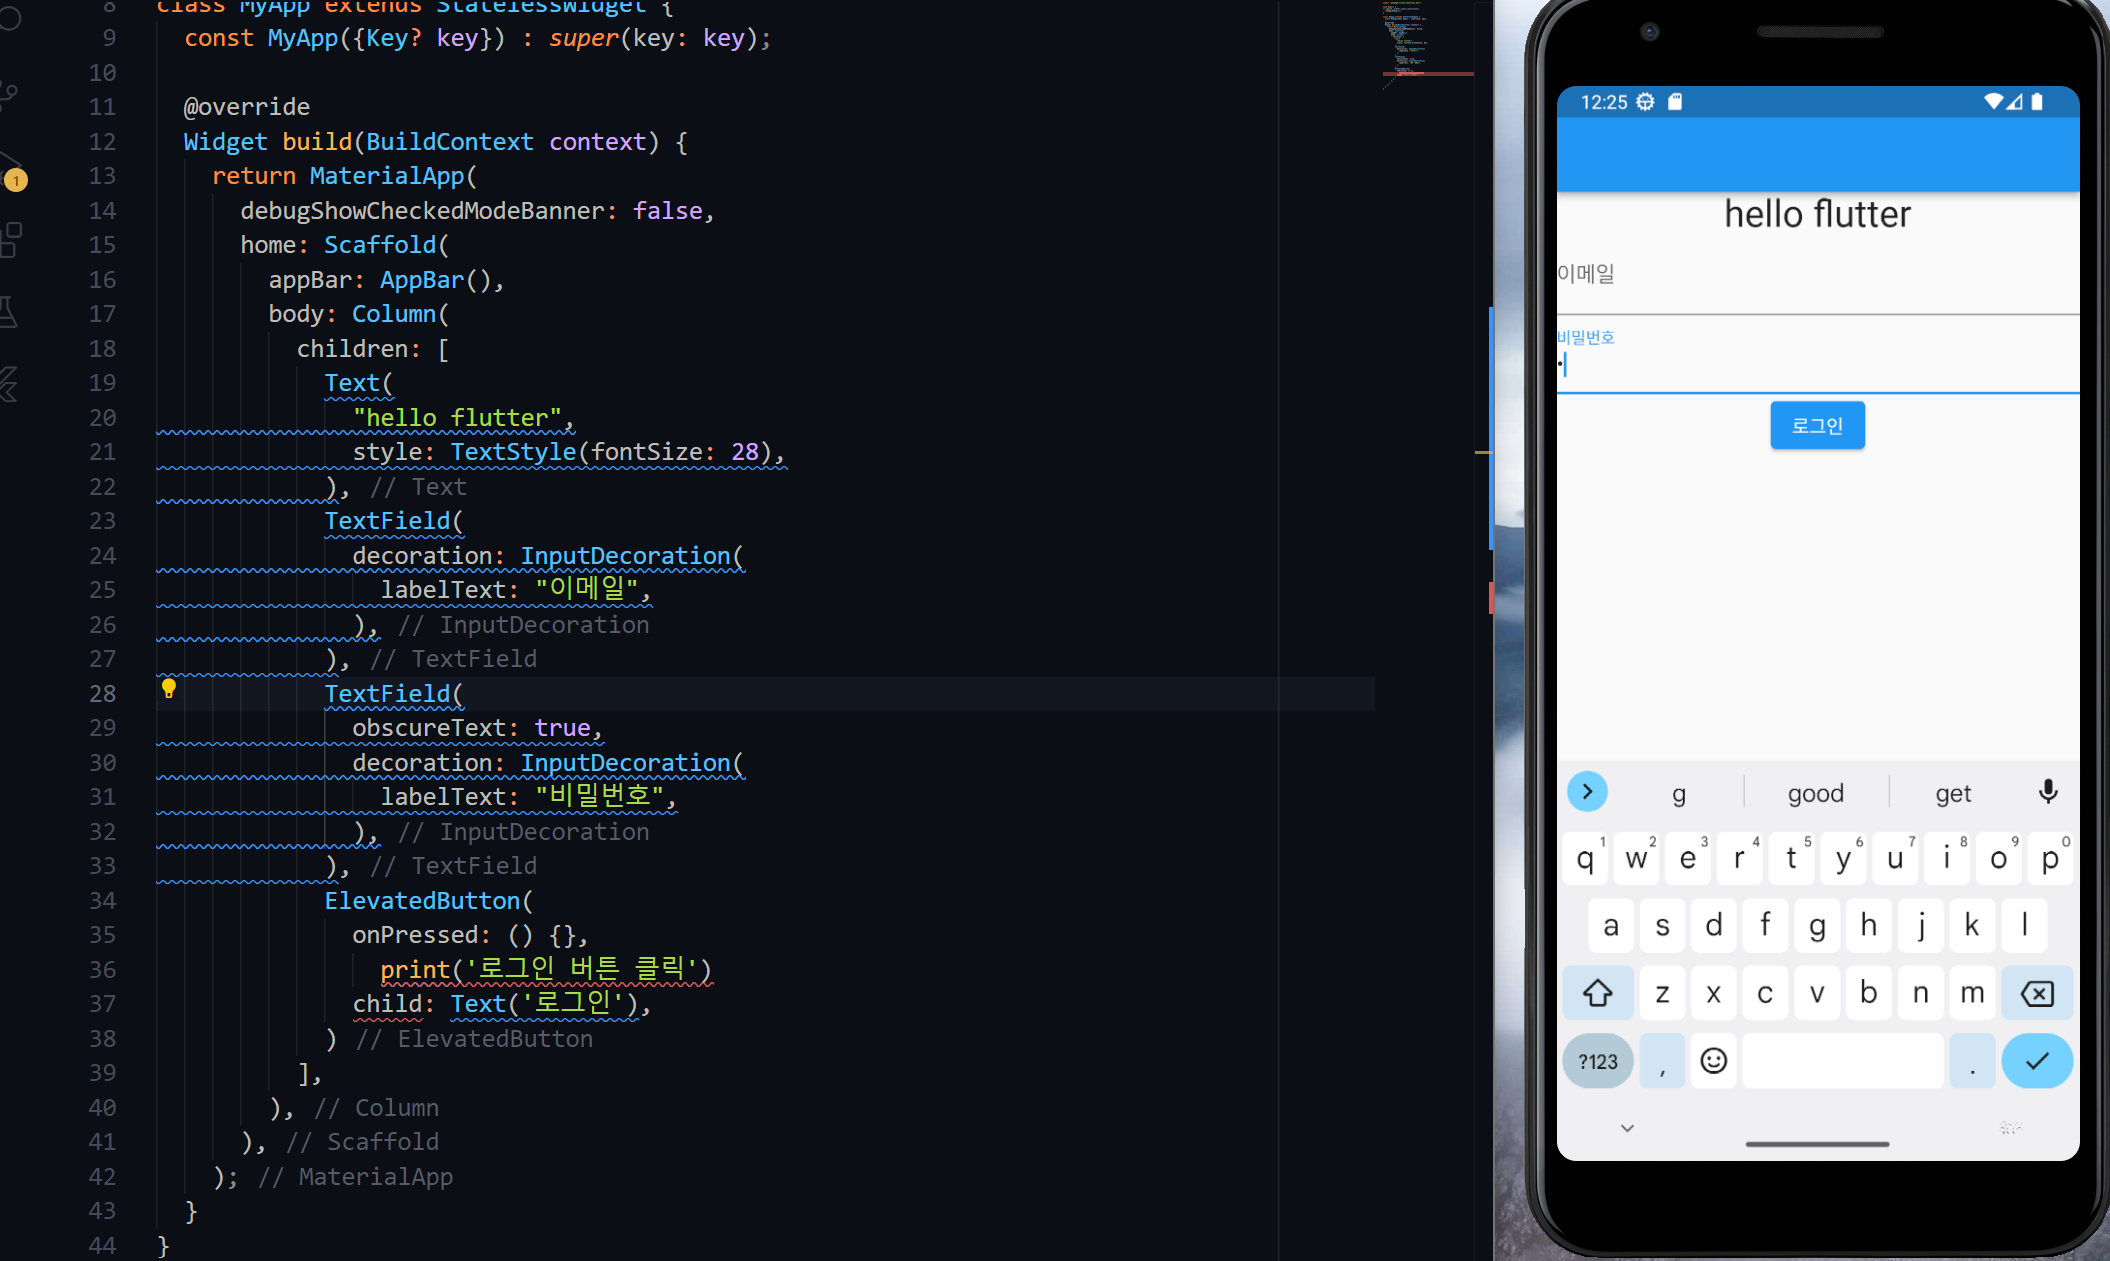Tap the microphone icon on emulator keyboard
The image size is (2110, 1261).
[x=2047, y=792]
